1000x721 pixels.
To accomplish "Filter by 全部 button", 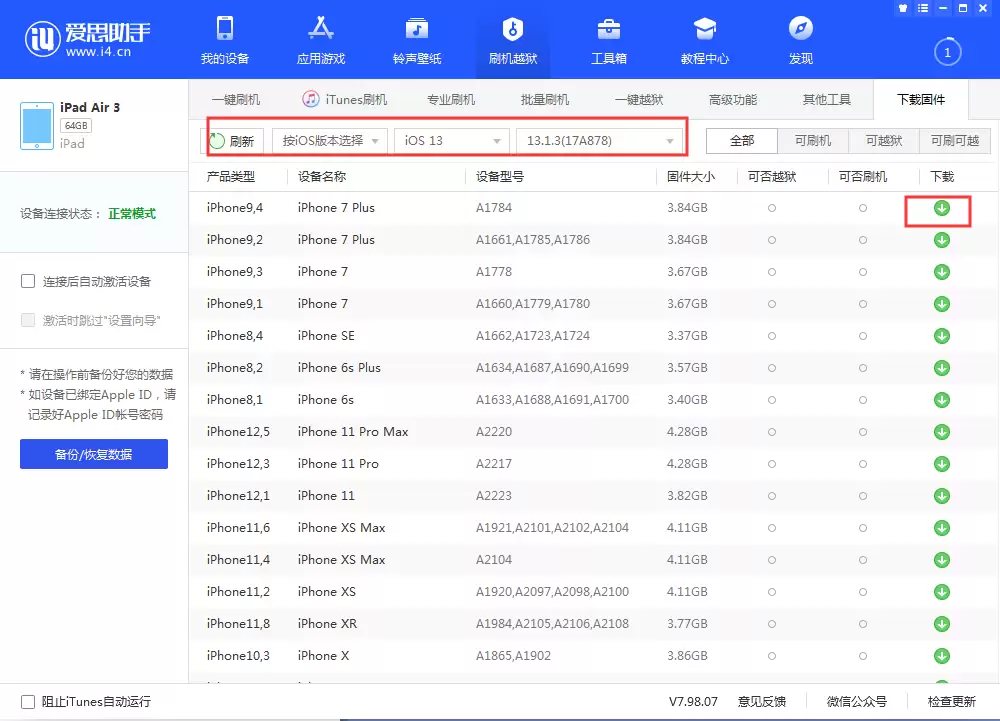I will coord(742,141).
